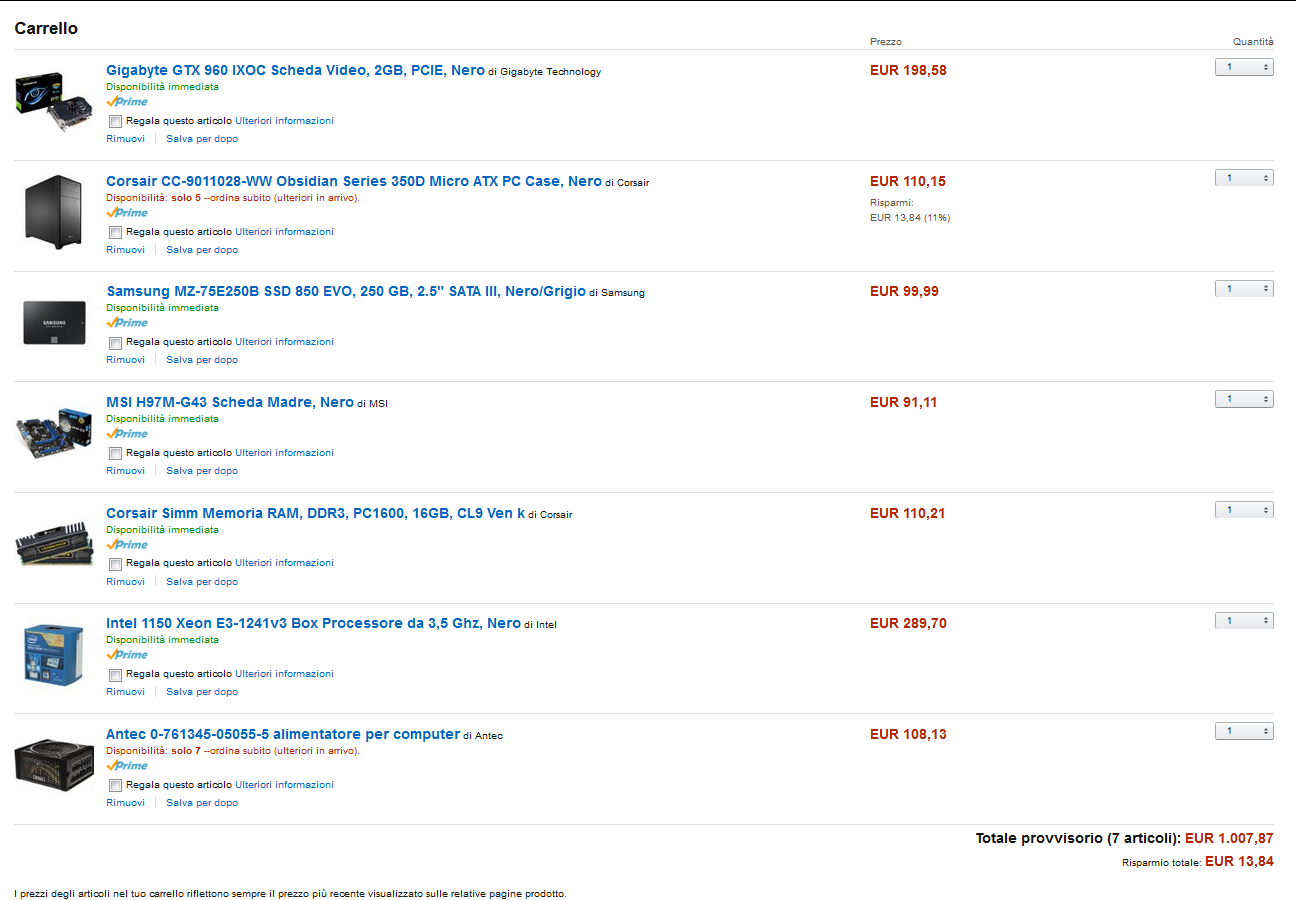Click 'Ulteriori informazioni' for the Antec item

point(284,785)
